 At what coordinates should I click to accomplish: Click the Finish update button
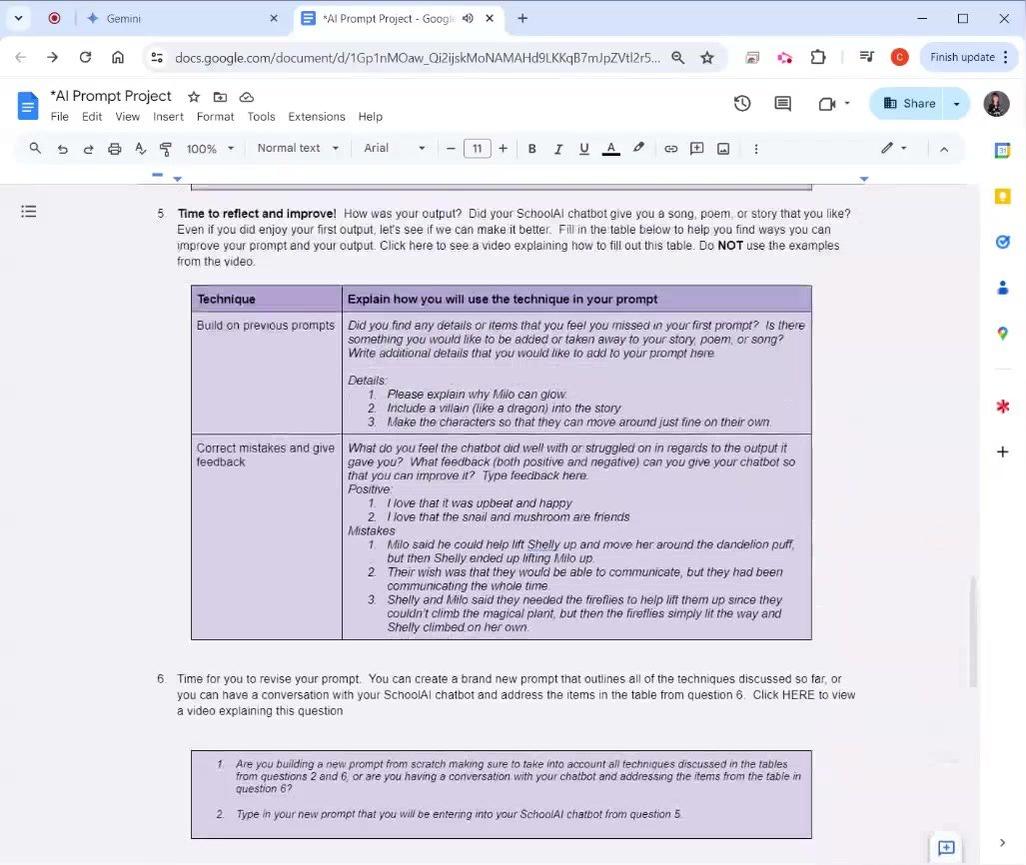pos(970,58)
